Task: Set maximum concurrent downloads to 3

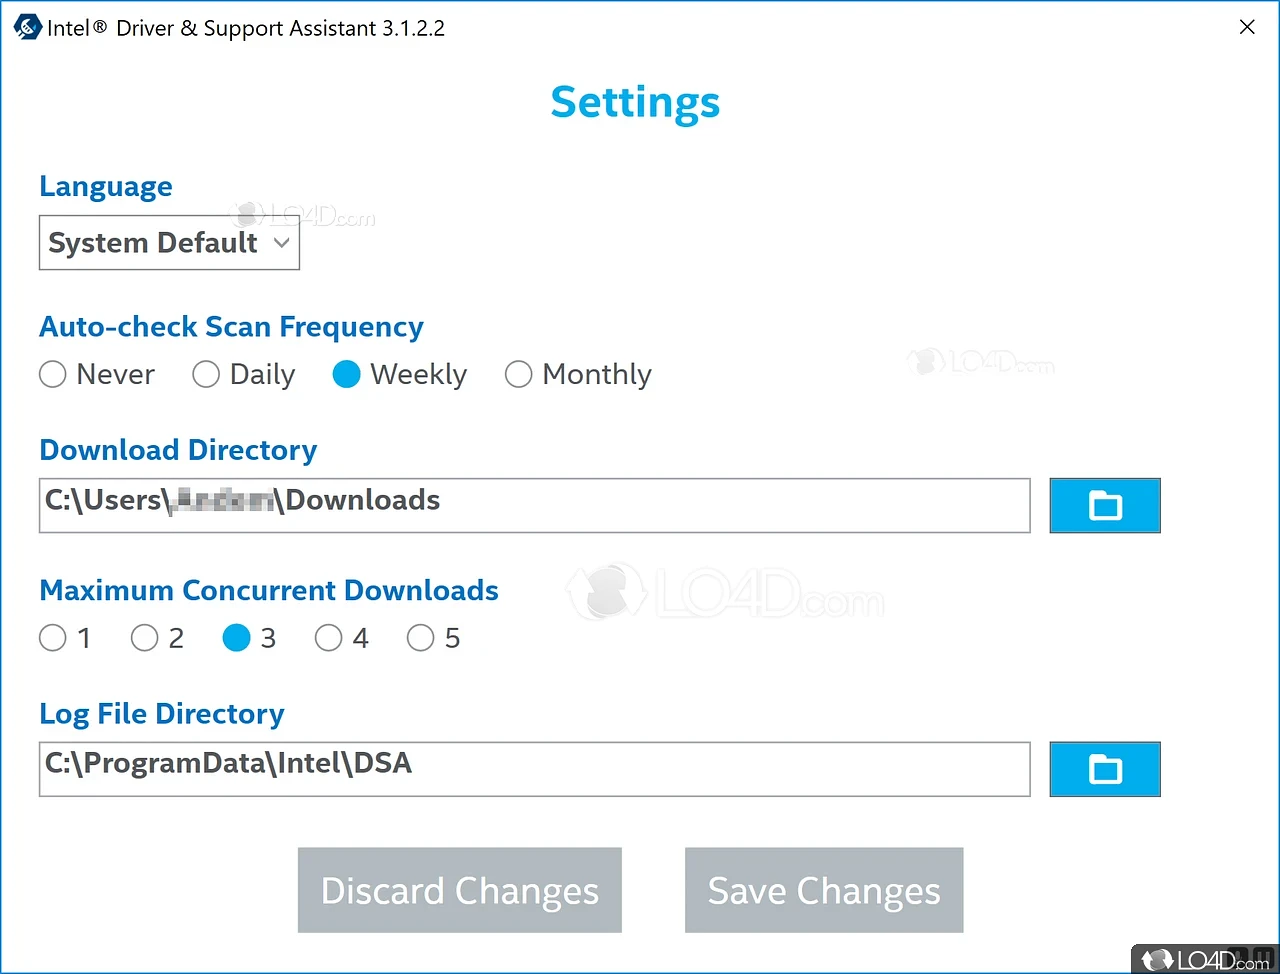Action: tap(237, 638)
